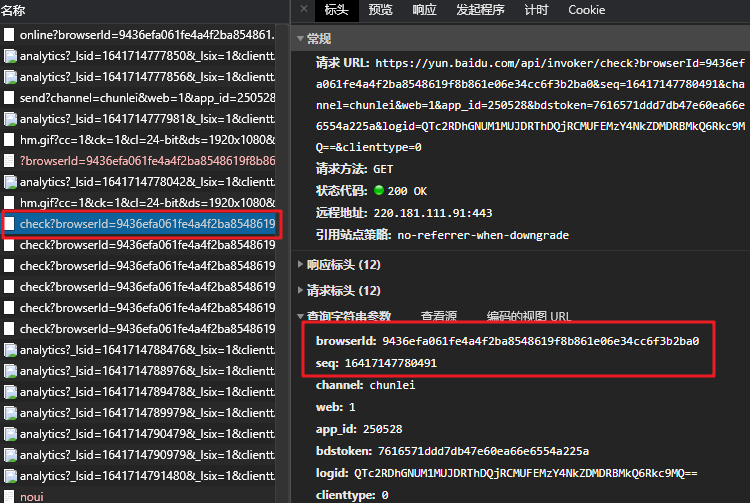This screenshot has width=750, height=503.
Task: Click the 请求方法 GET value
Action: [x=383, y=169]
